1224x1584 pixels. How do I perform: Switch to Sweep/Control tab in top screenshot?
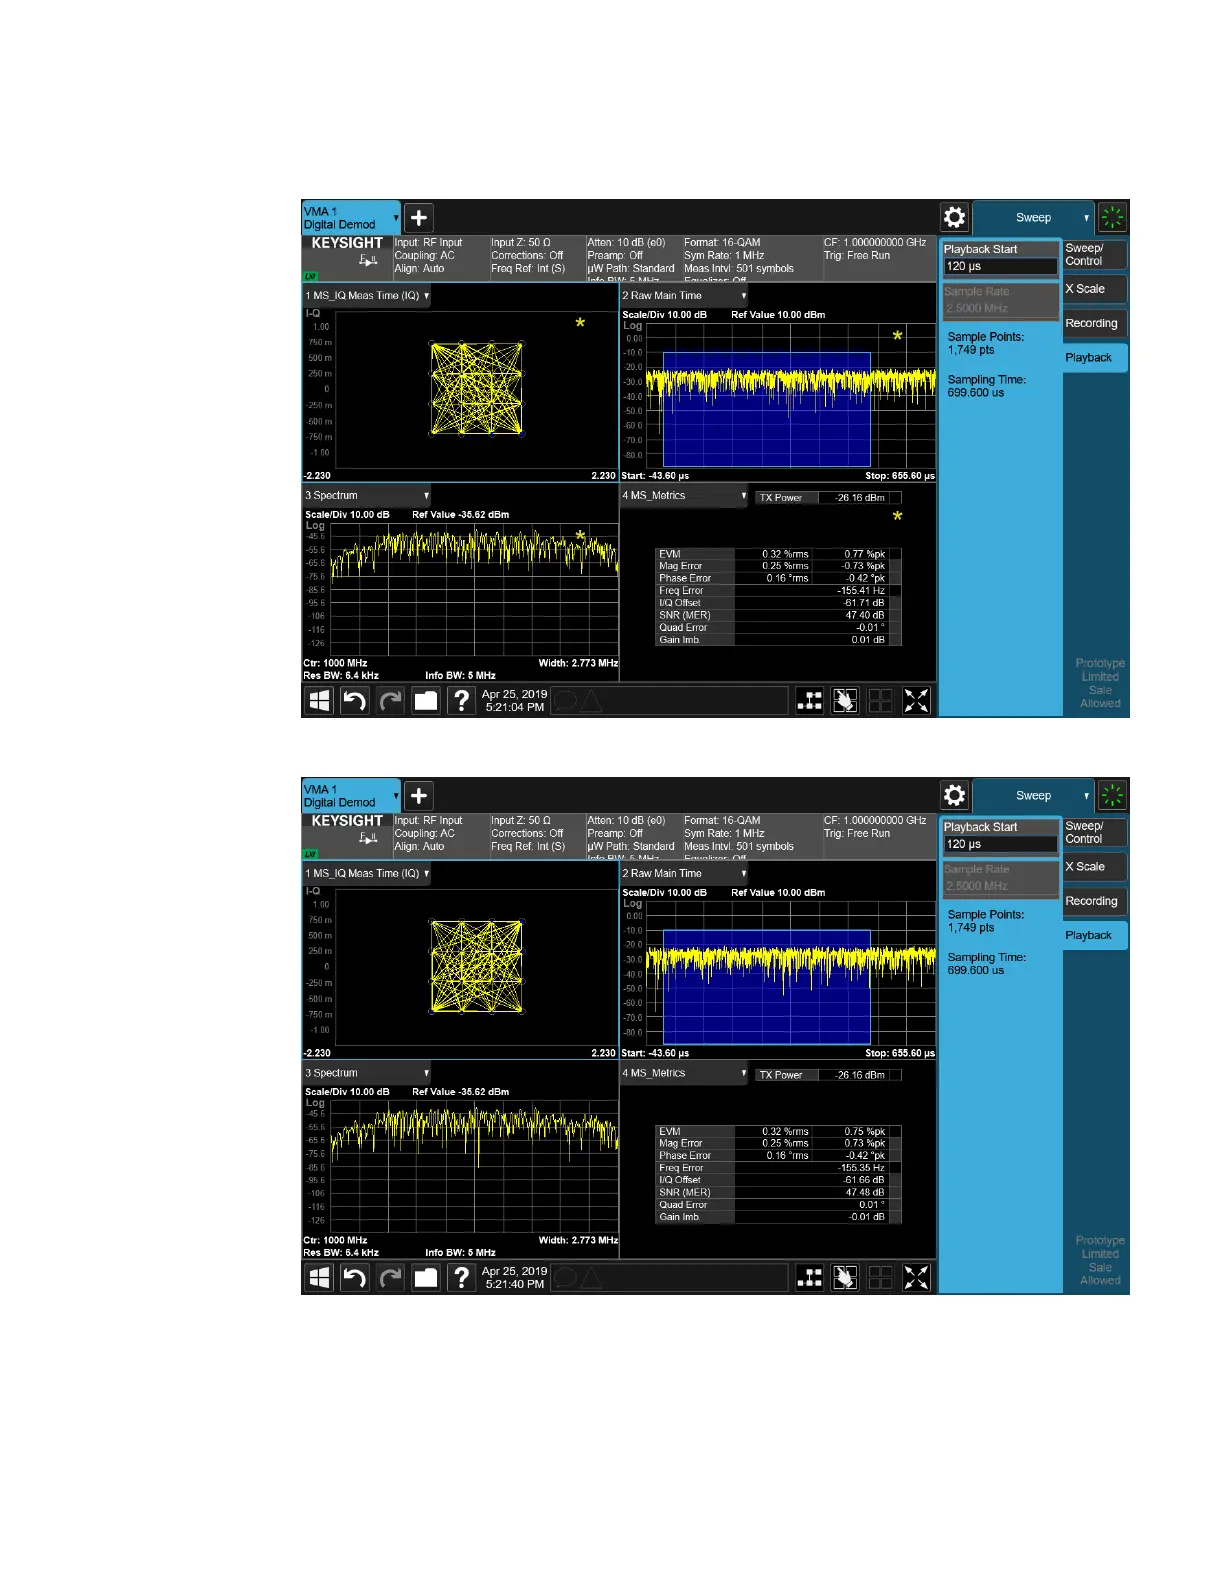[1095, 254]
